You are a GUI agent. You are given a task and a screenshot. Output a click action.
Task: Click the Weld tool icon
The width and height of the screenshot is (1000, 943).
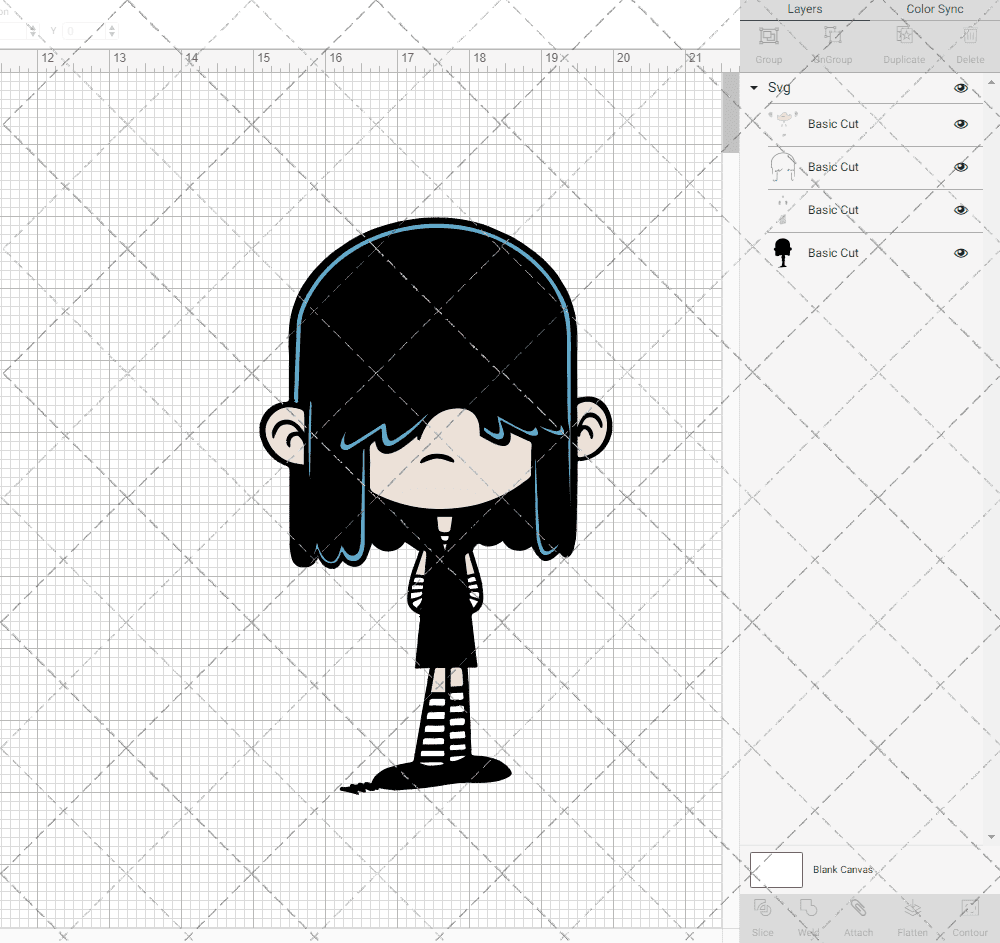coord(808,908)
